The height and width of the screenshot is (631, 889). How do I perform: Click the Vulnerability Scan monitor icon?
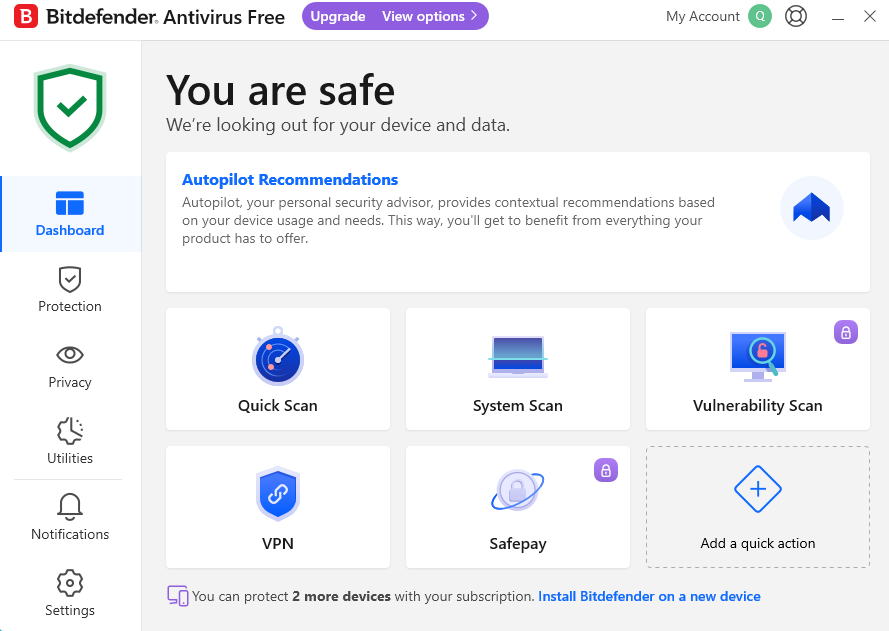click(758, 355)
